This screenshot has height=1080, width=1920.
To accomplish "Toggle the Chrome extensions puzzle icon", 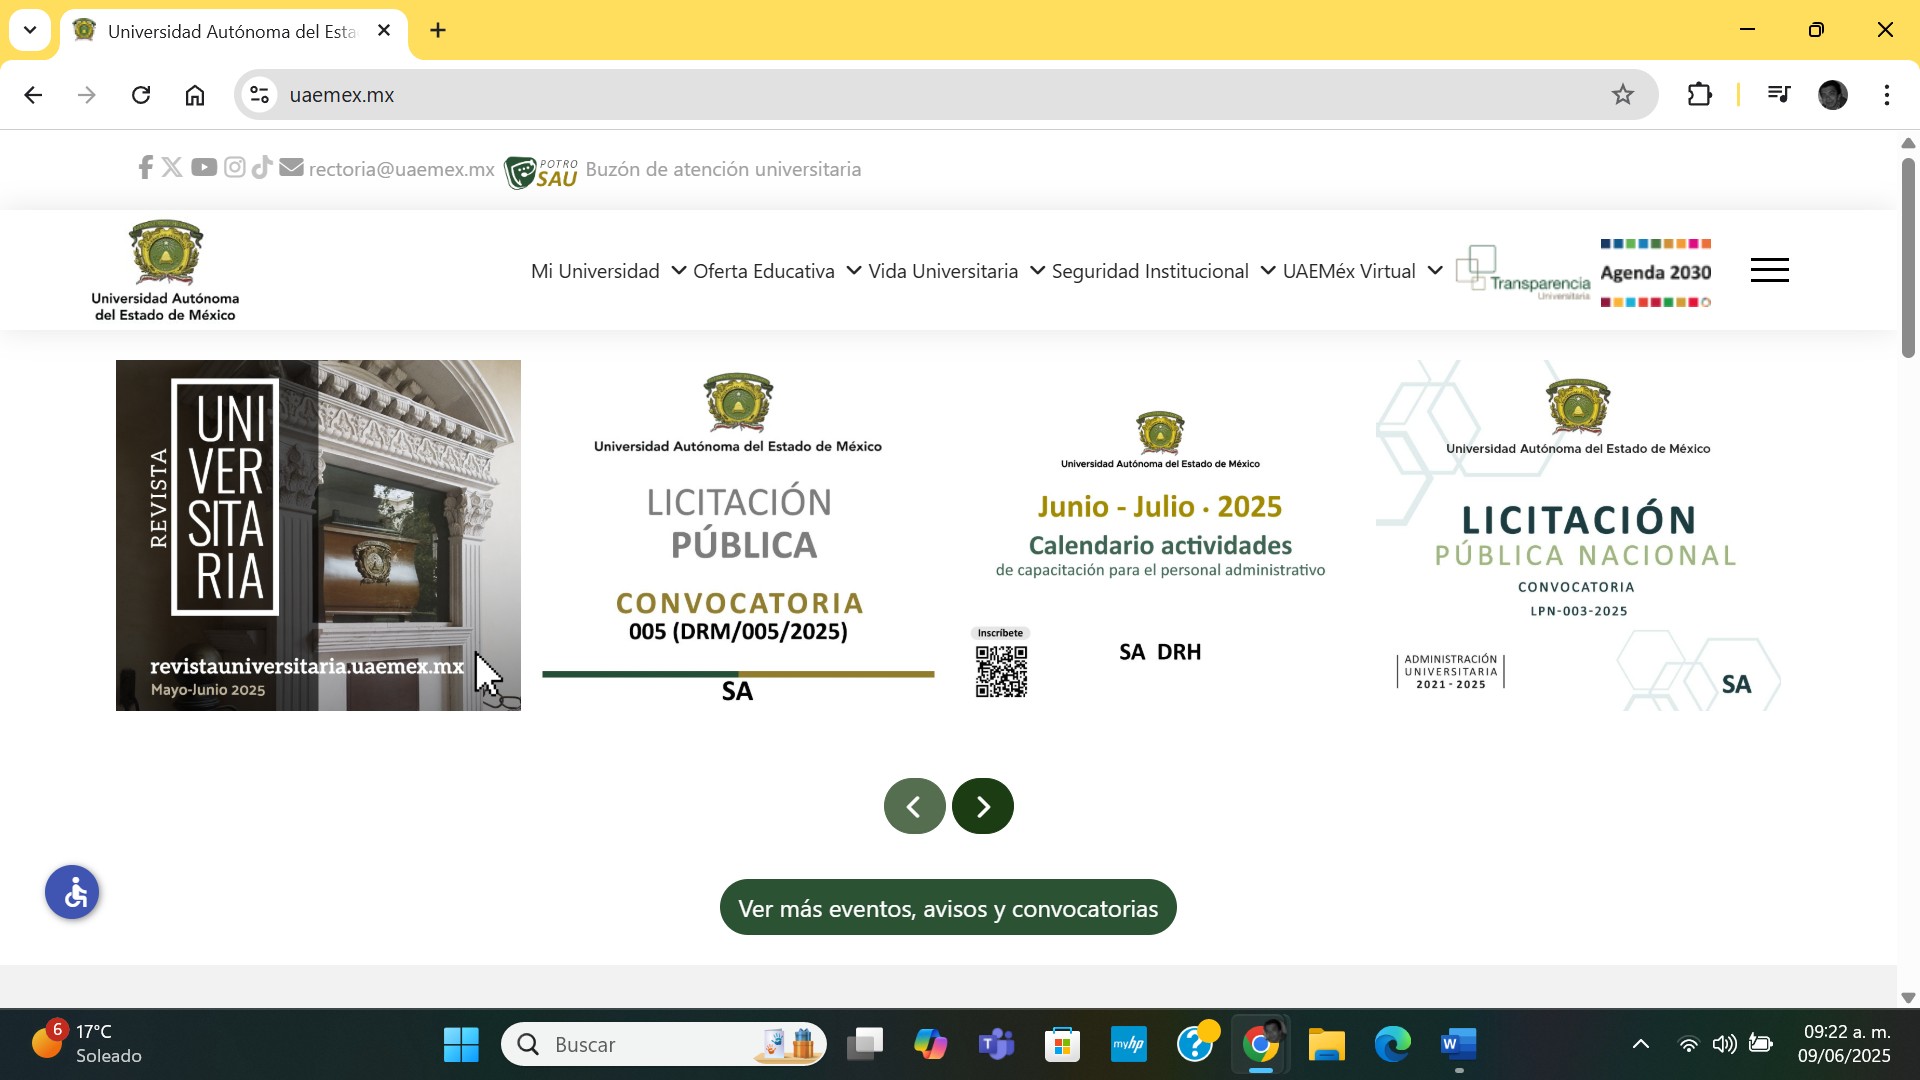I will click(1700, 94).
